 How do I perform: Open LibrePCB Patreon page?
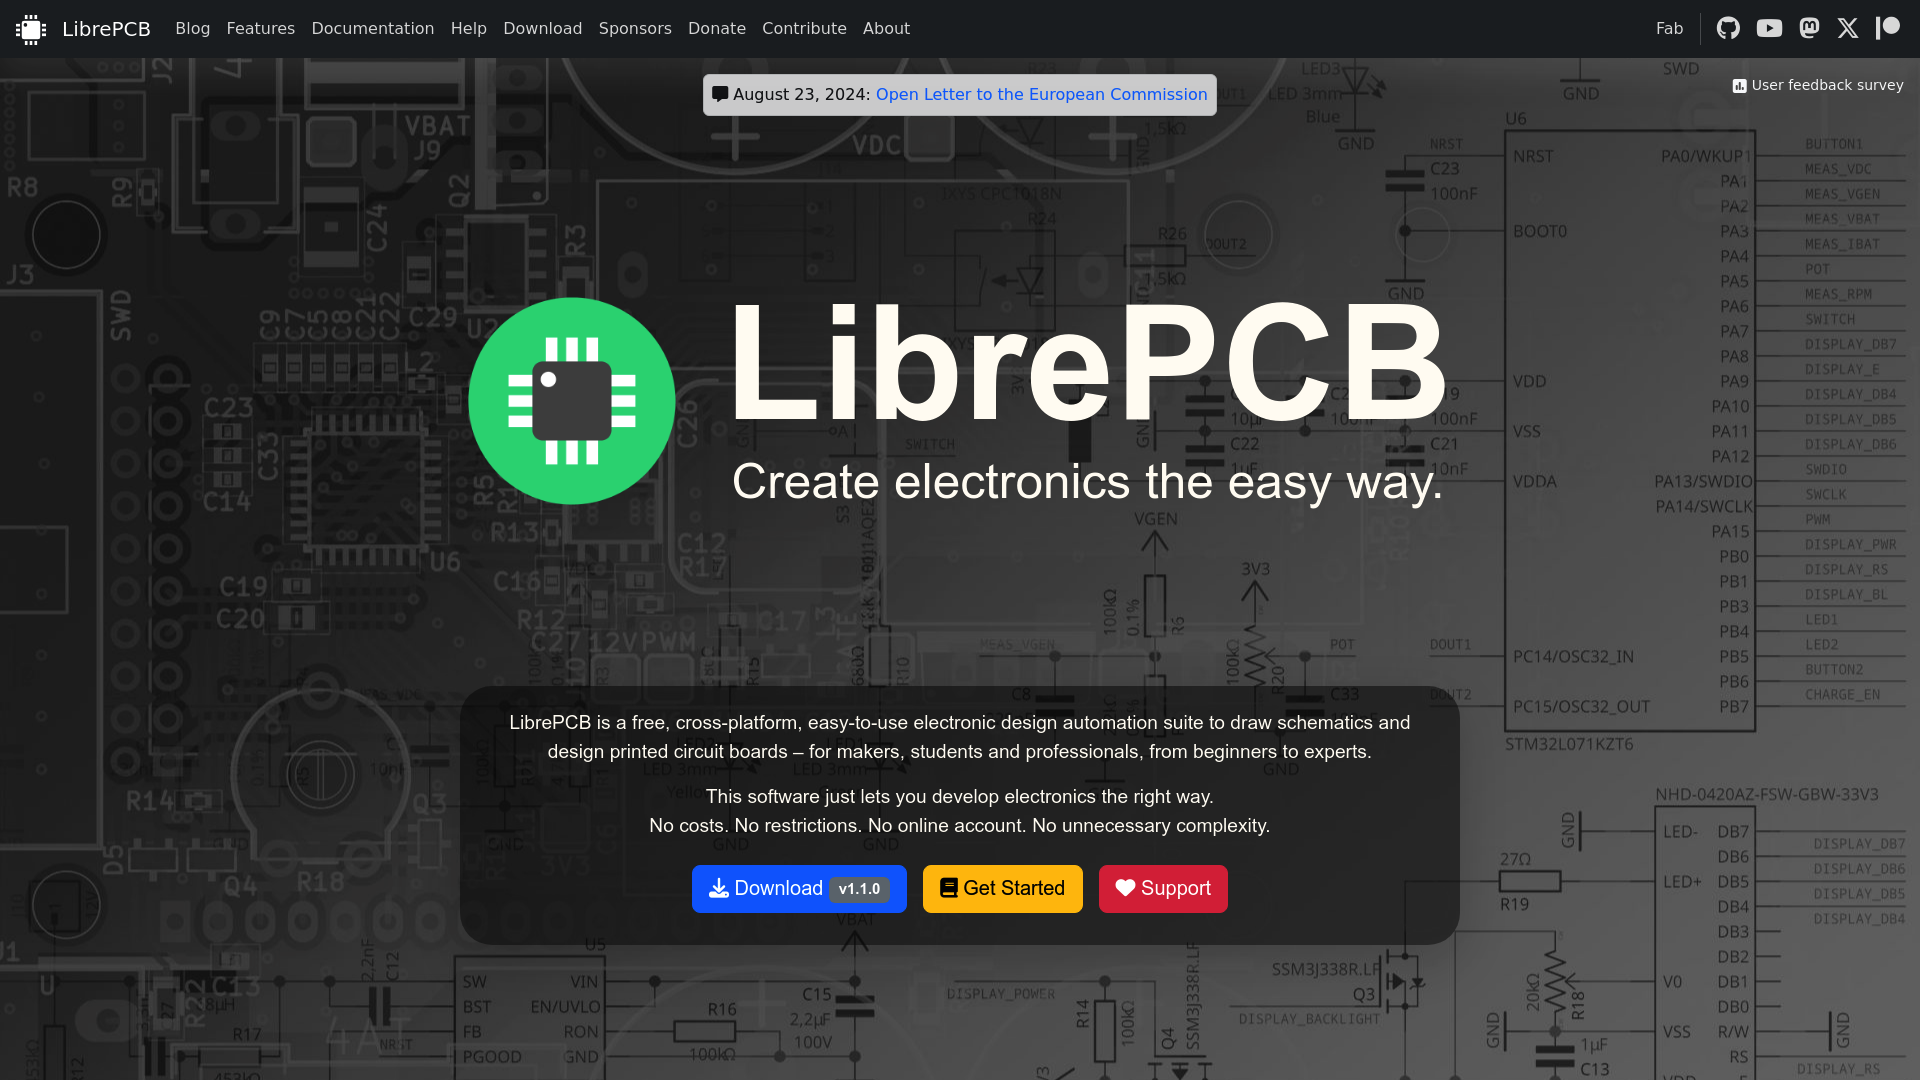tap(1888, 28)
